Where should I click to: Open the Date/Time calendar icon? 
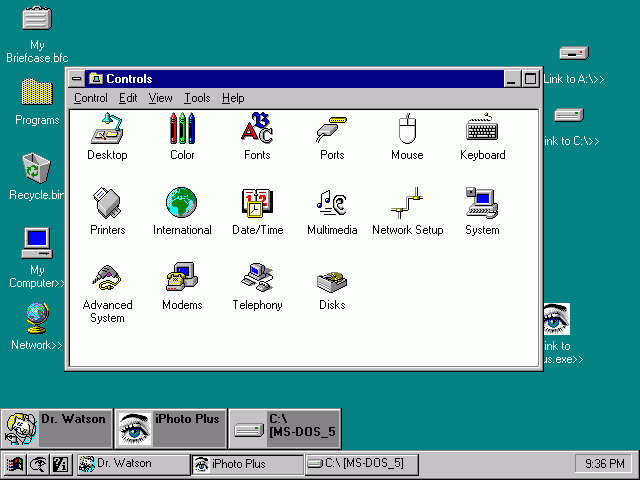(x=257, y=203)
